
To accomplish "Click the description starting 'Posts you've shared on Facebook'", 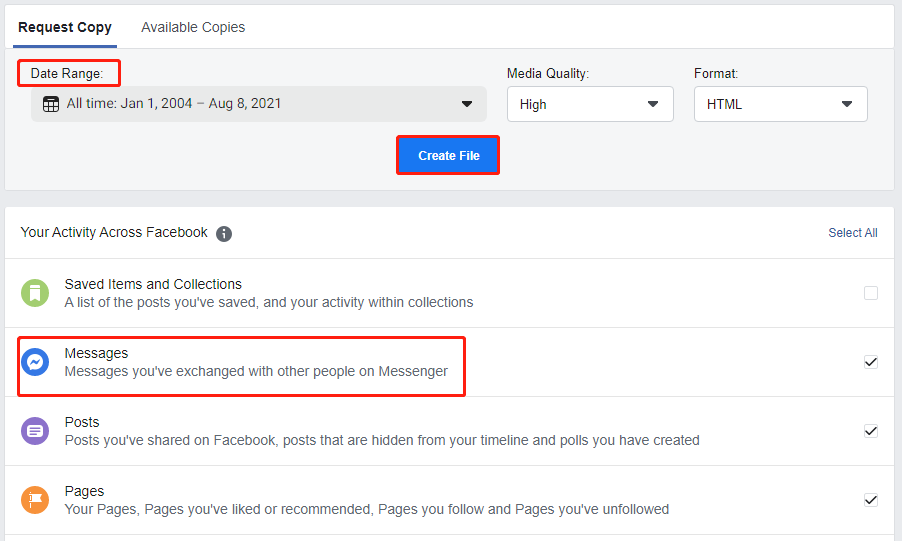I will (382, 440).
